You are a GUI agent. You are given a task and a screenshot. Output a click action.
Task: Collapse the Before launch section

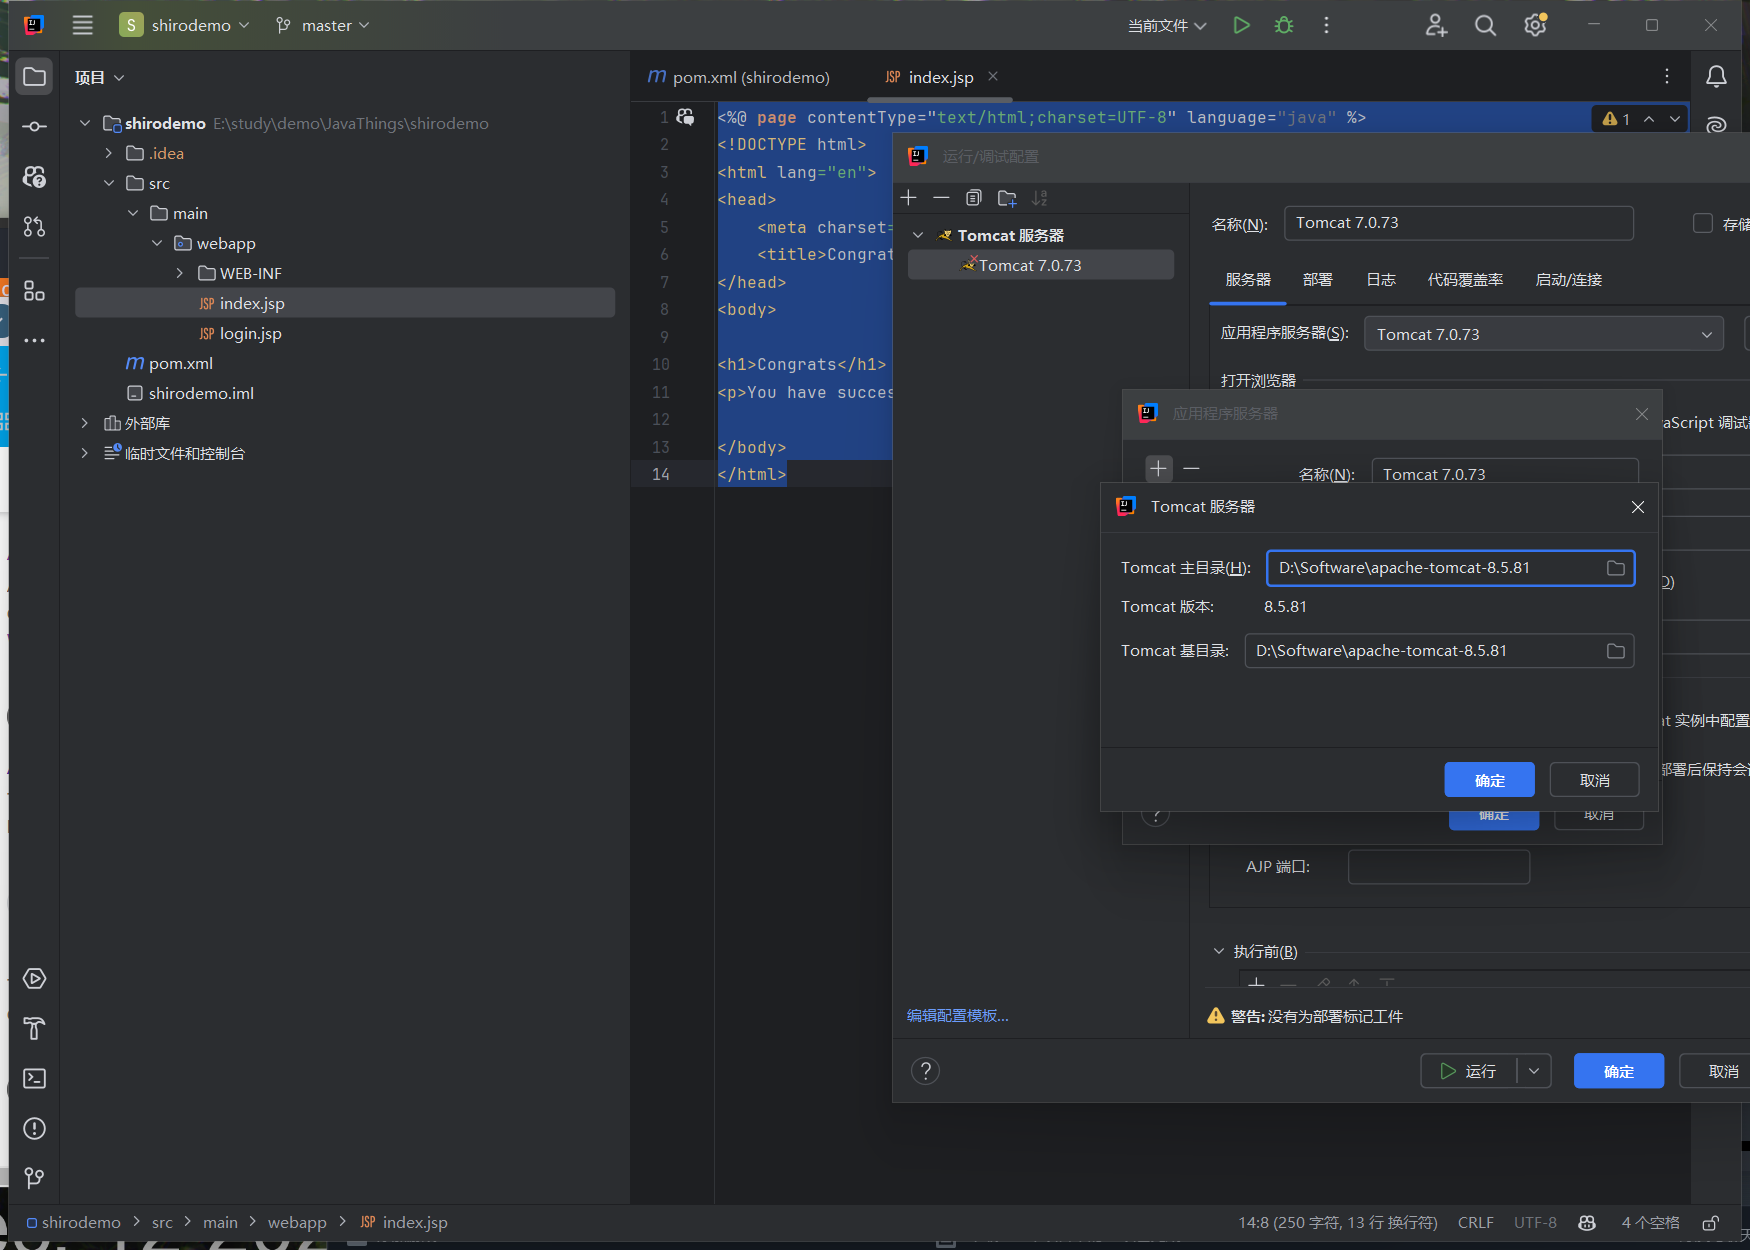tap(1218, 951)
